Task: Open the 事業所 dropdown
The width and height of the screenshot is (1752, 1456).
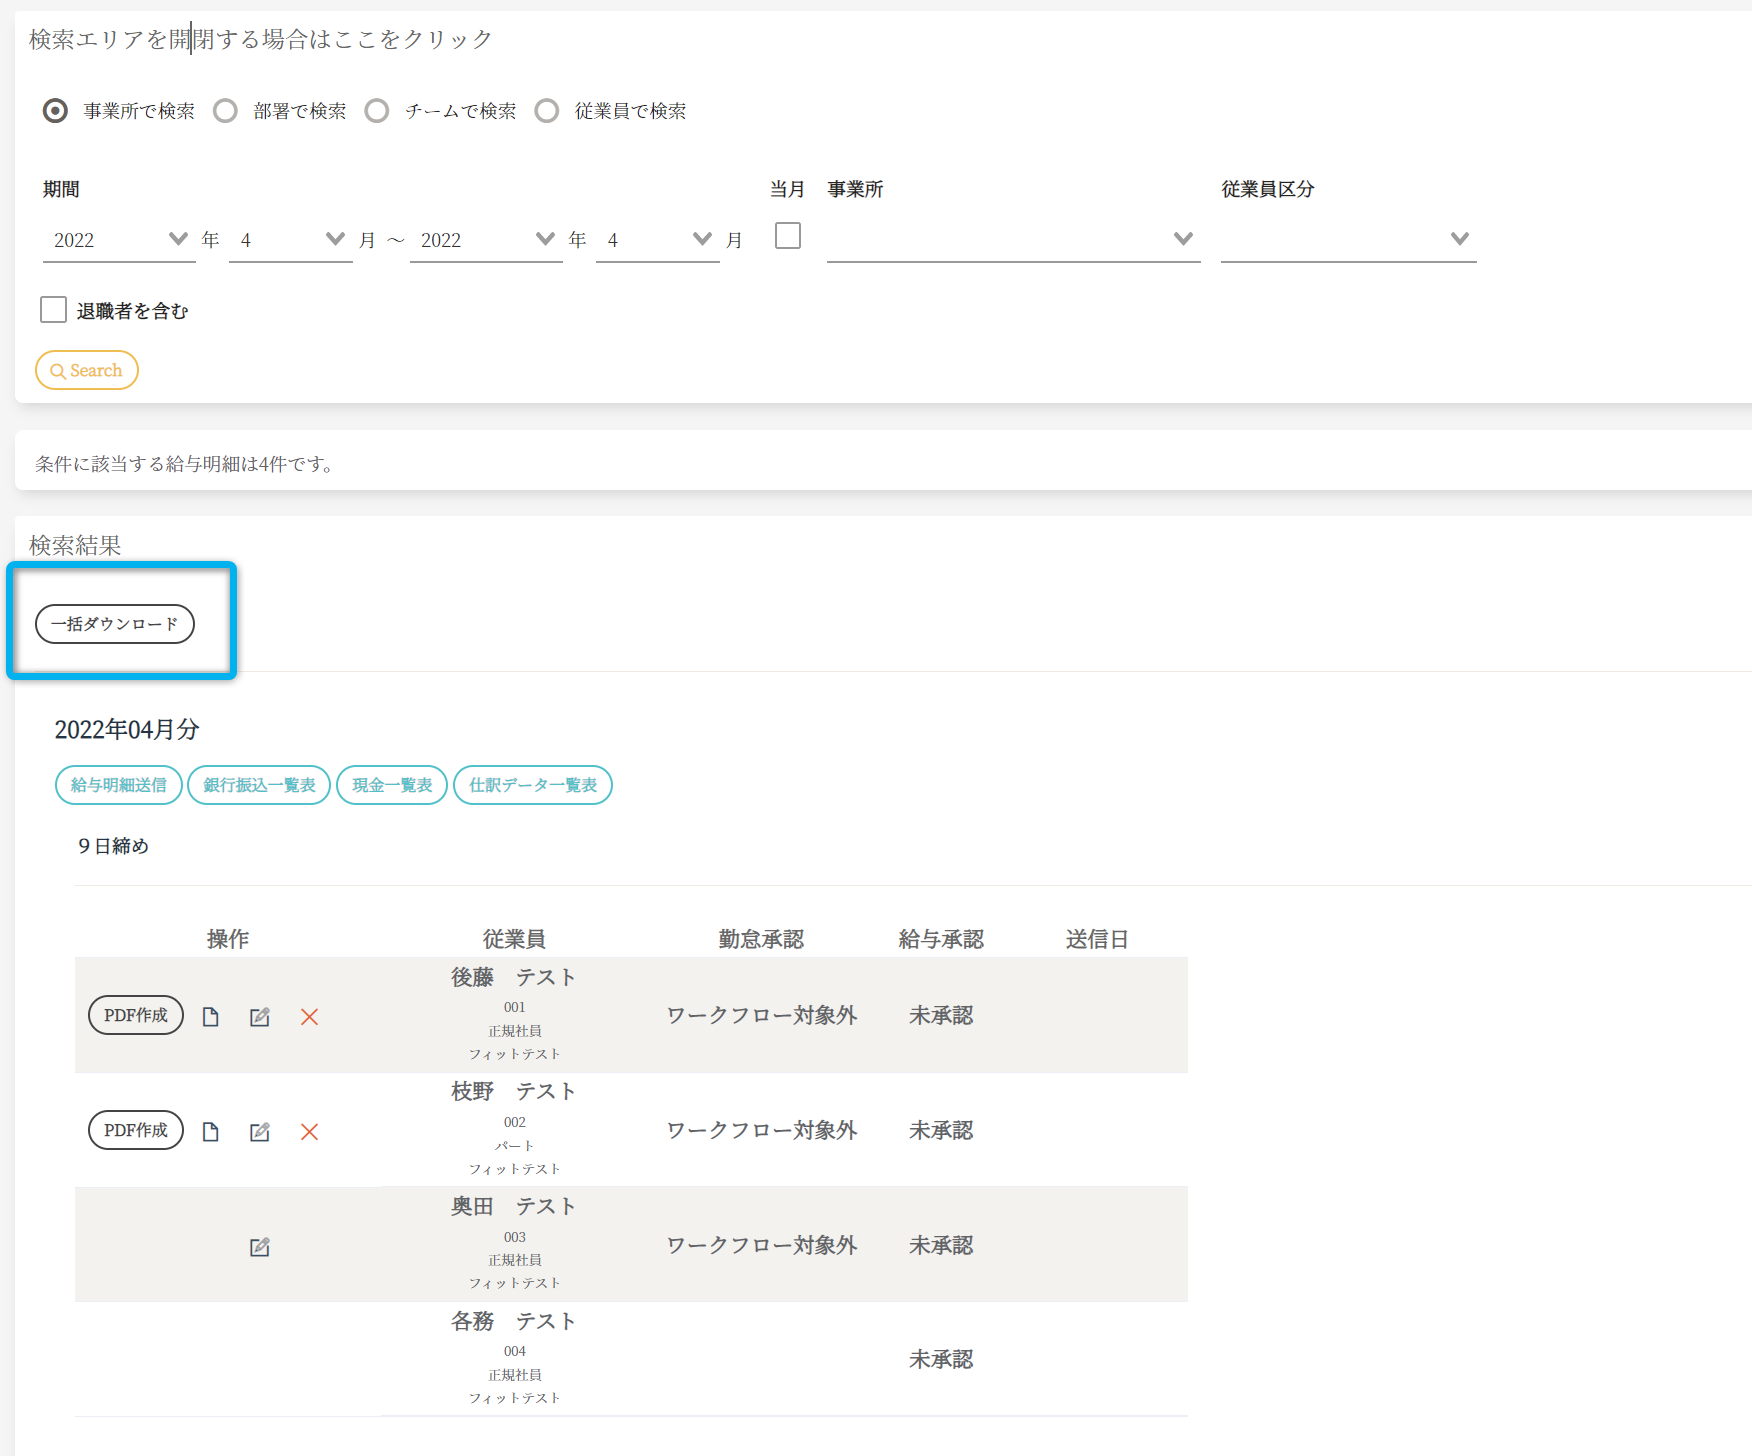Action: pyautogui.click(x=1012, y=239)
